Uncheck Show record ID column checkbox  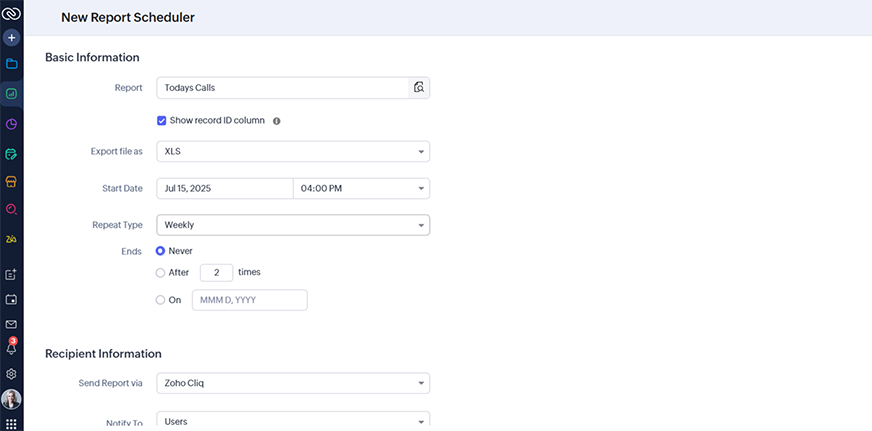[161, 121]
